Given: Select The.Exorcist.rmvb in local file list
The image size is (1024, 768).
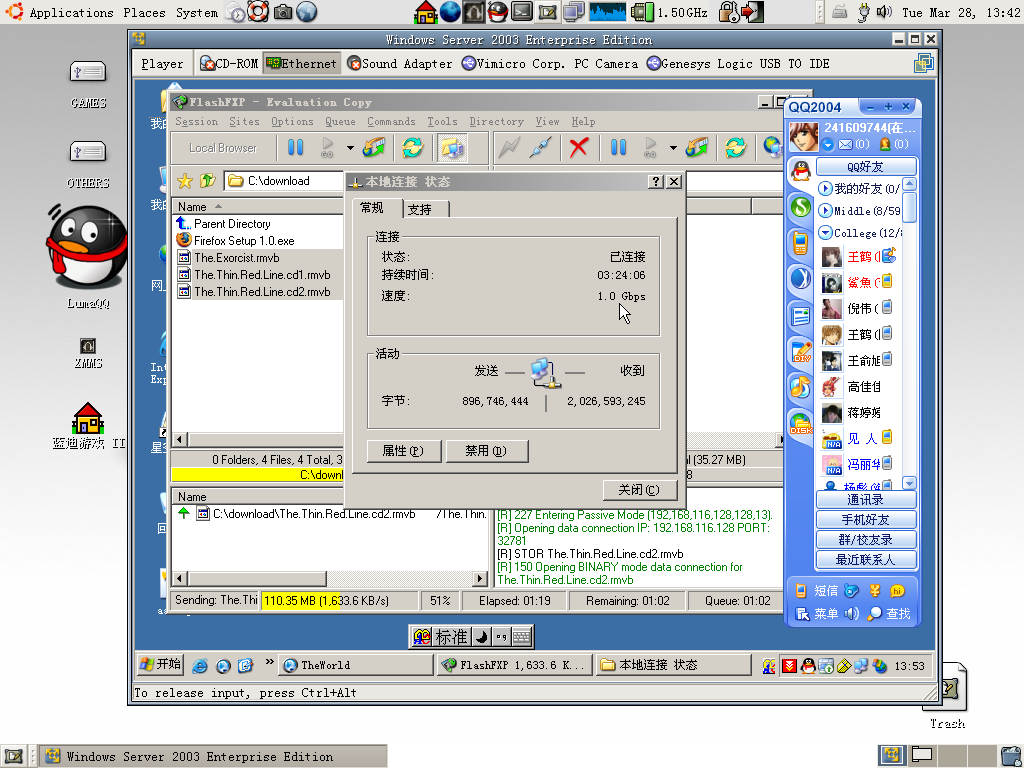Looking at the screenshot, I should 236,258.
